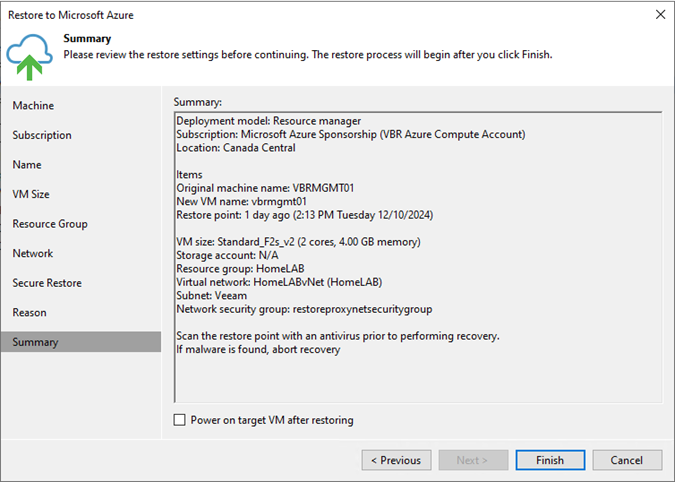Click the New VM name: vbrmgmt01 line
The height and width of the screenshot is (482, 675).
coord(242,201)
